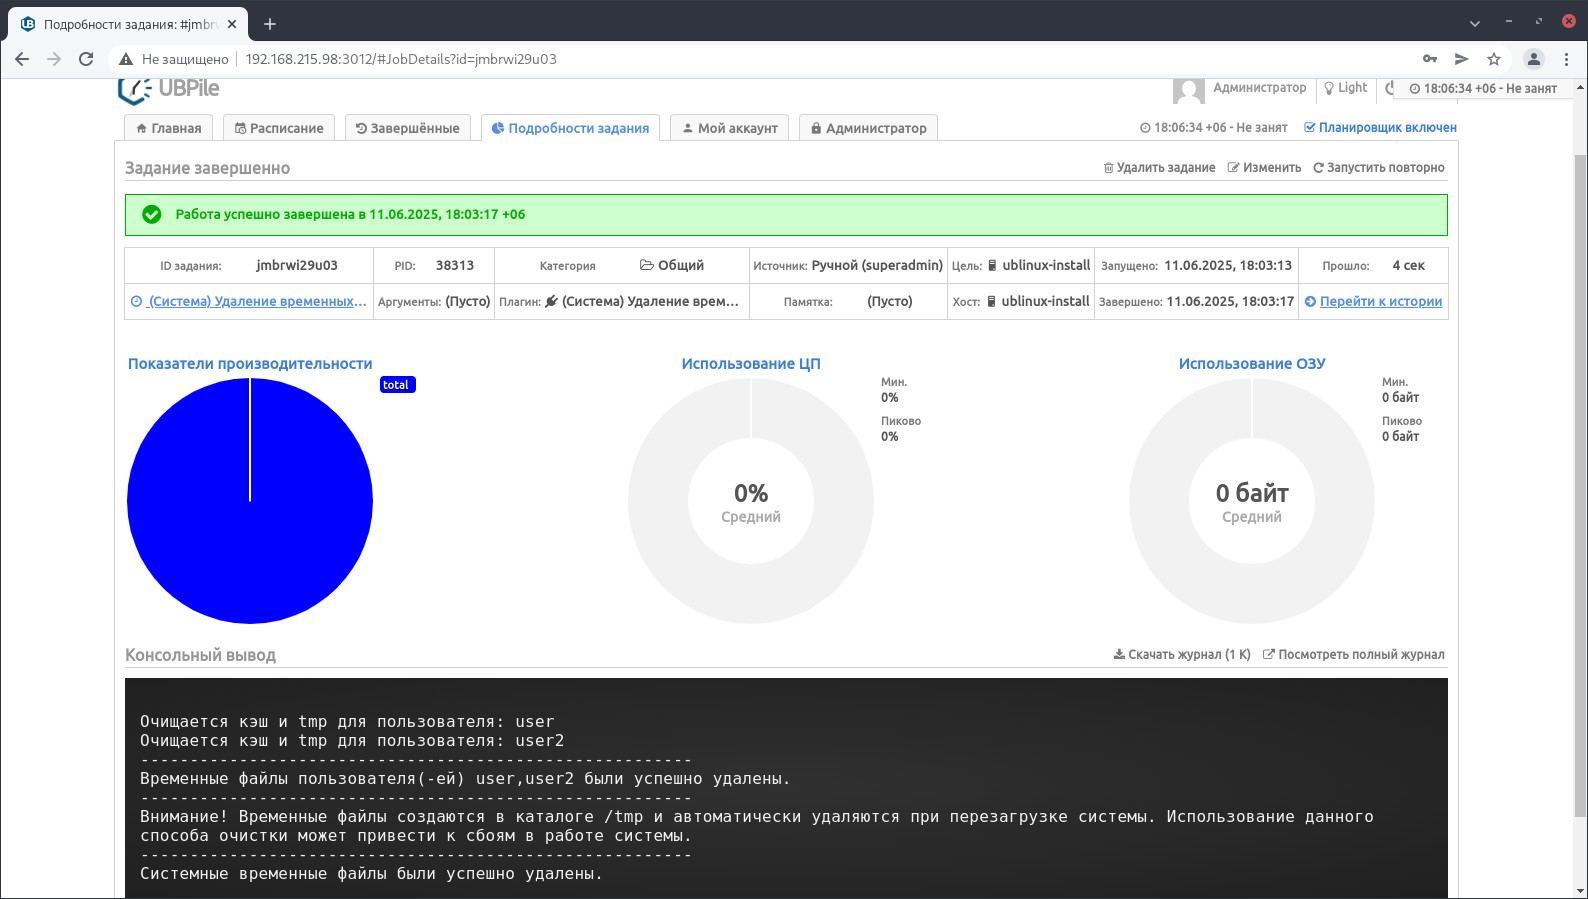Reload the page with browser refresh icon
The height and width of the screenshot is (899, 1588).
(x=86, y=59)
